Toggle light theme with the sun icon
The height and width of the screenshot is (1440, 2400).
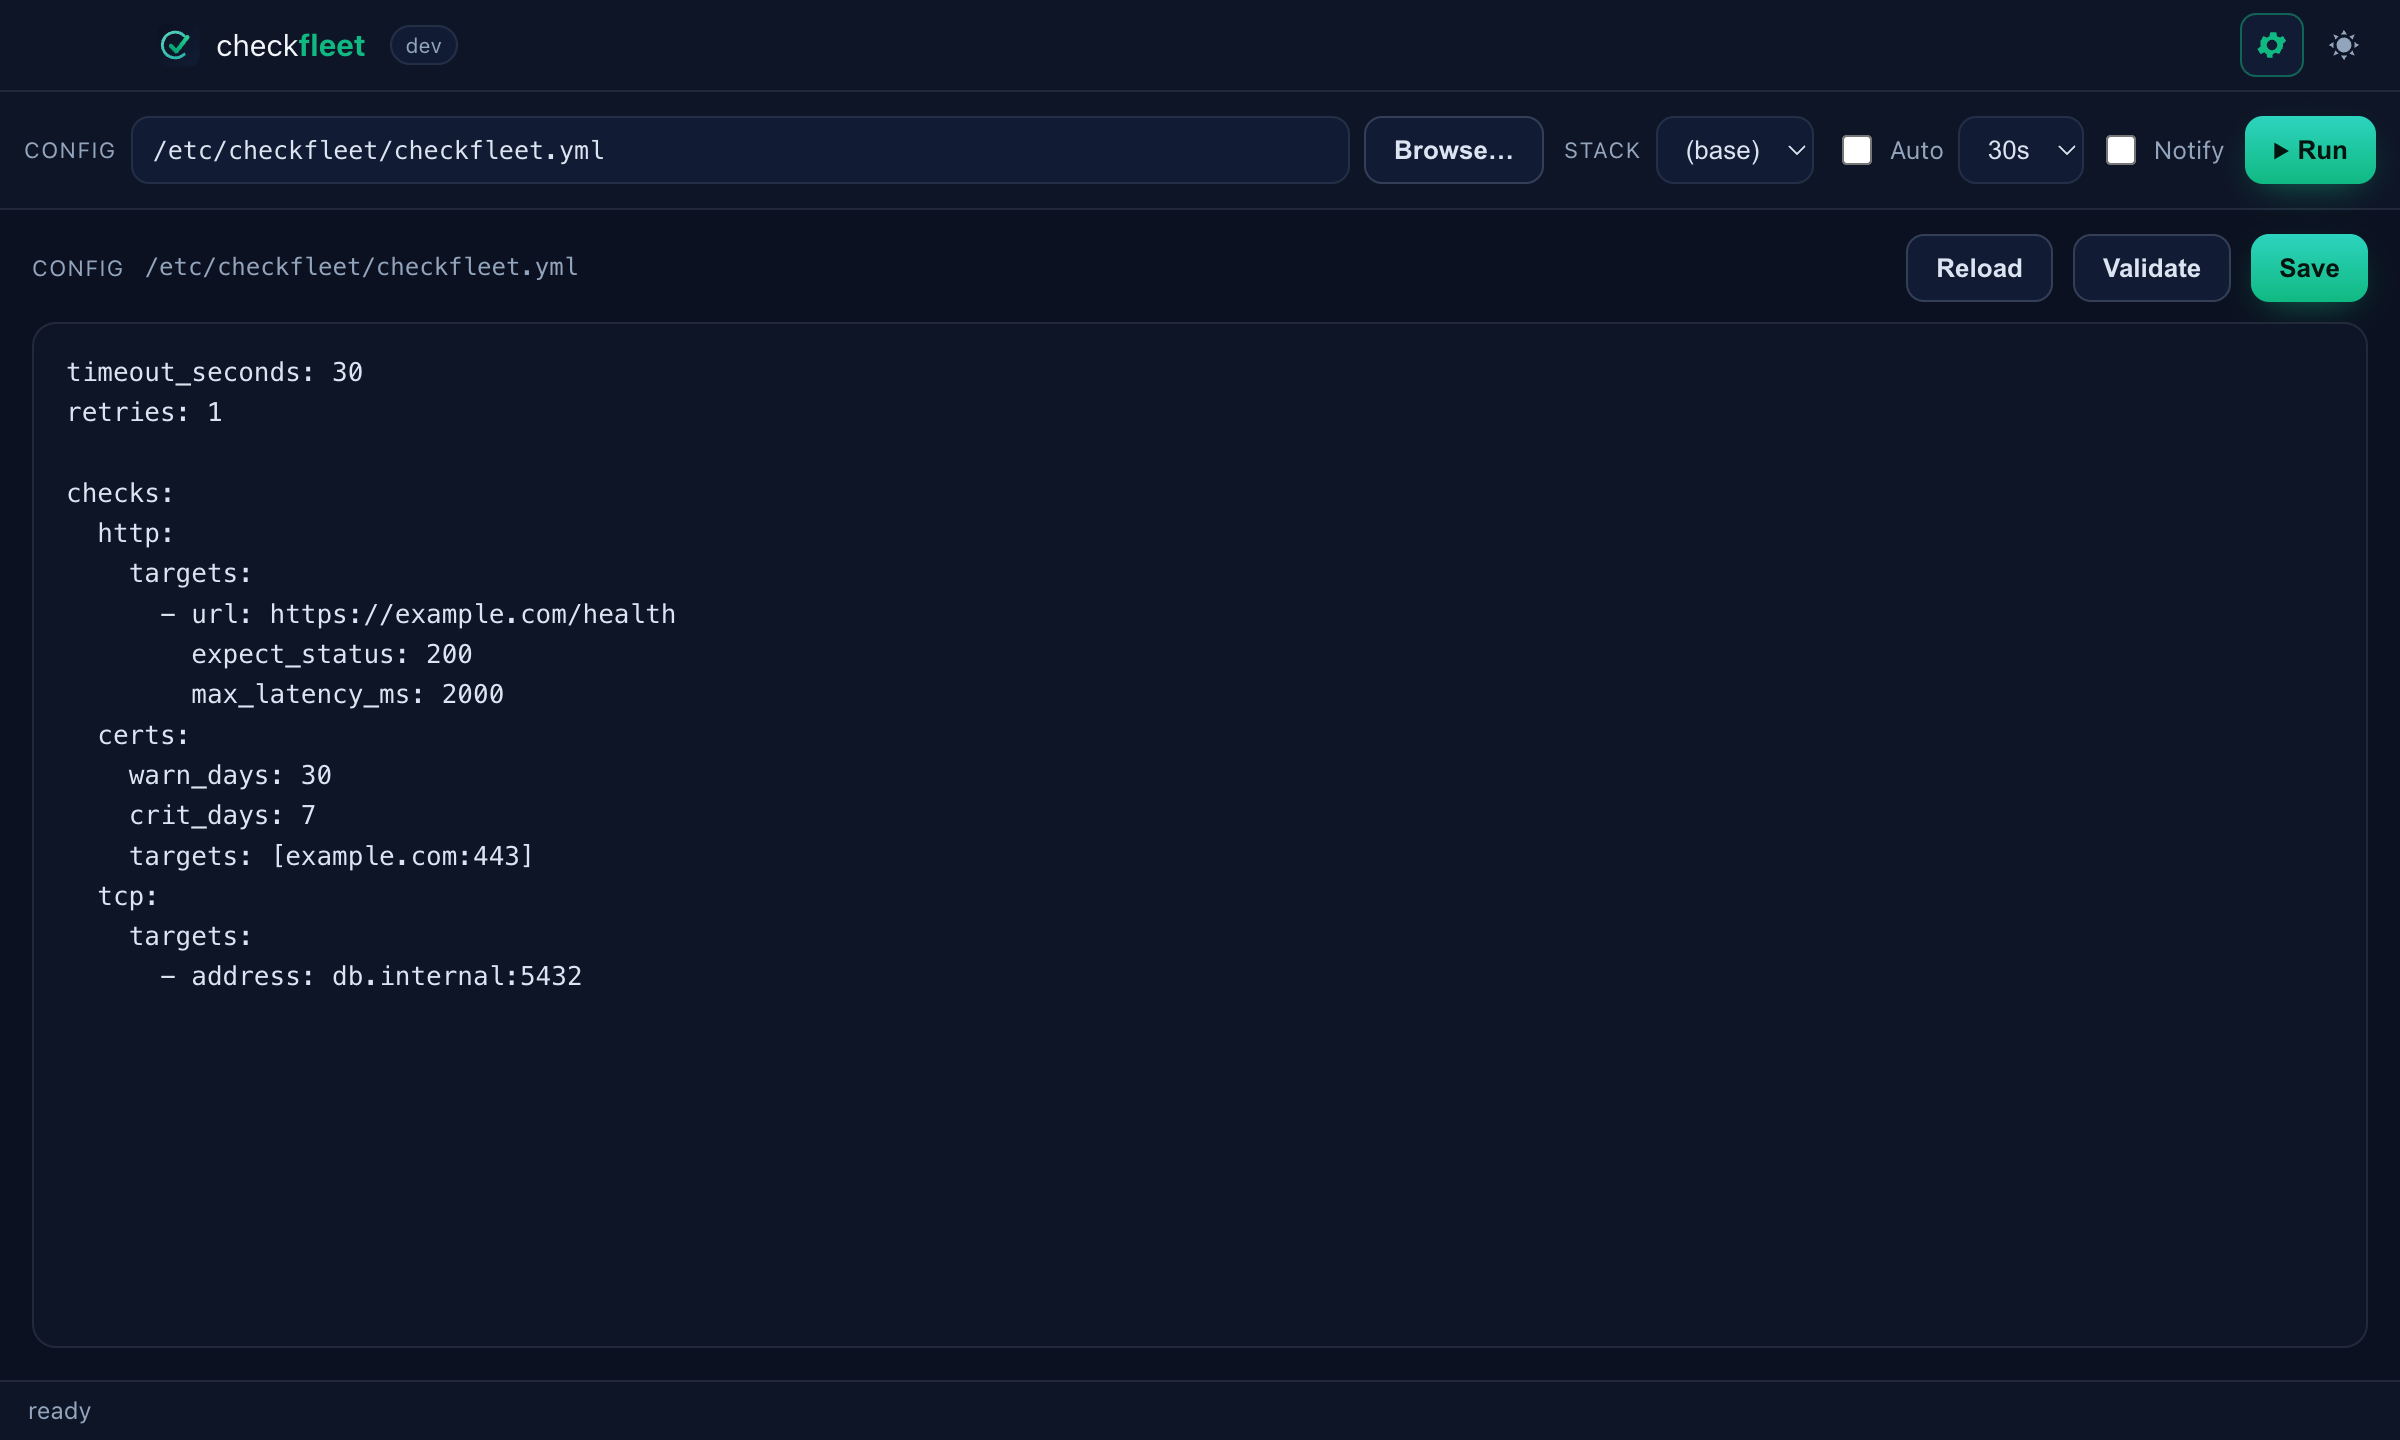point(2343,45)
